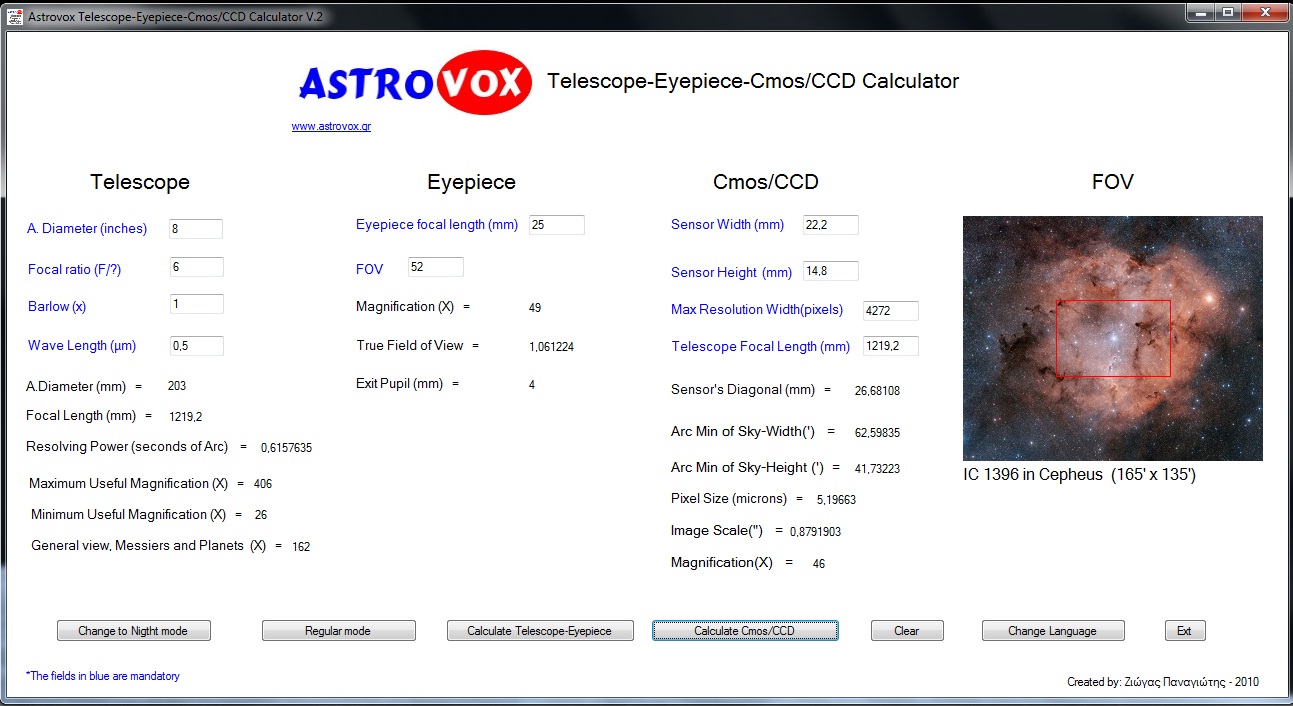Click the Exit button
This screenshot has width=1293, height=706.
1185,631
